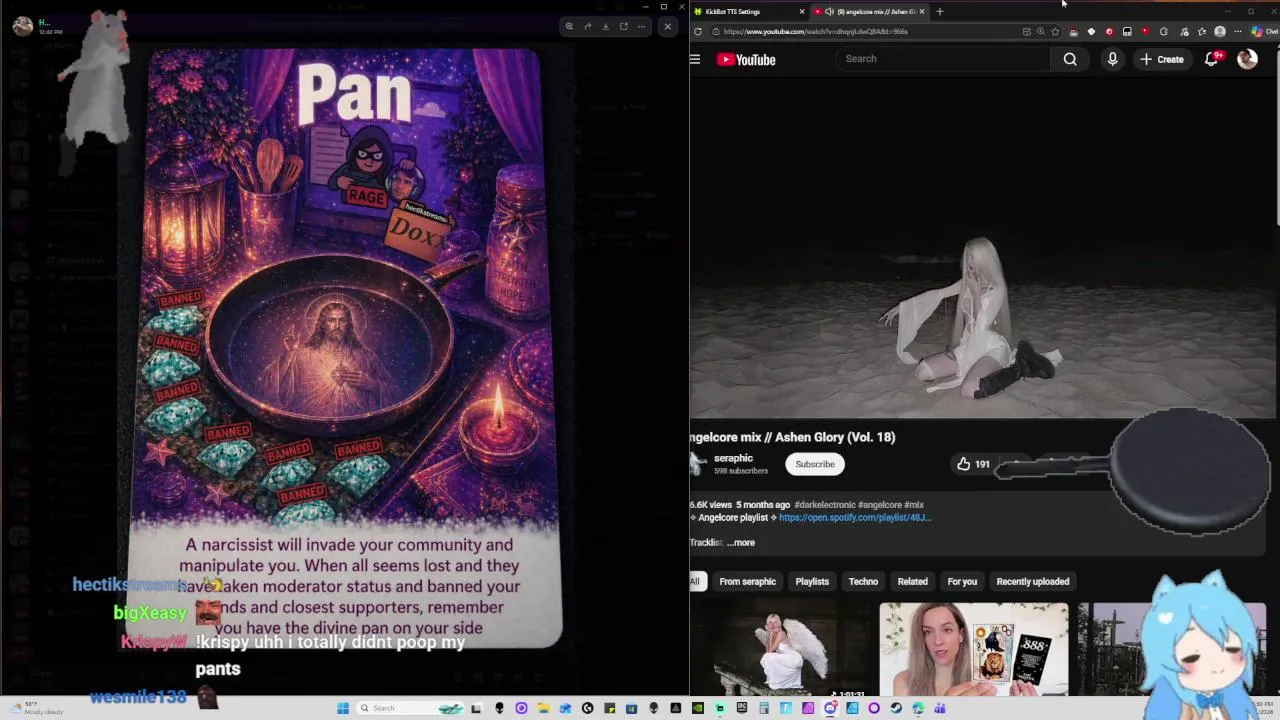Click the Windows taskbar Search box
Screen dimensions: 1280x720
(x=411, y=708)
